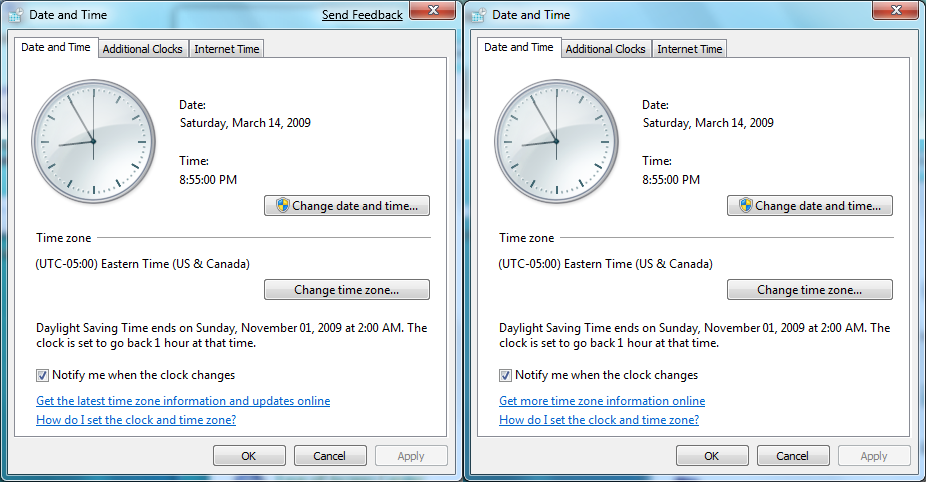Click the analog clock face in left window
Image resolution: width=926 pixels, height=482 pixels.
pyautogui.click(x=93, y=142)
